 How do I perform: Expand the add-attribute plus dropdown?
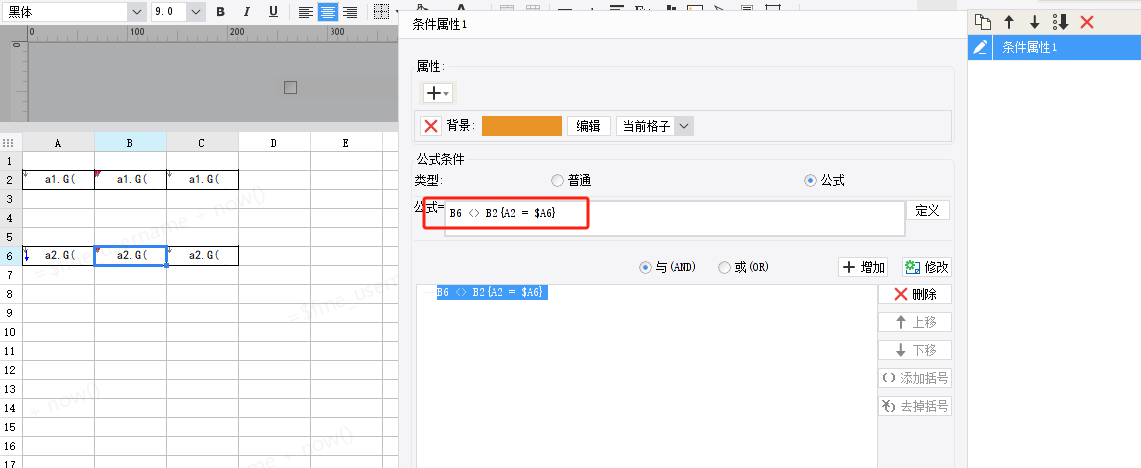438,93
